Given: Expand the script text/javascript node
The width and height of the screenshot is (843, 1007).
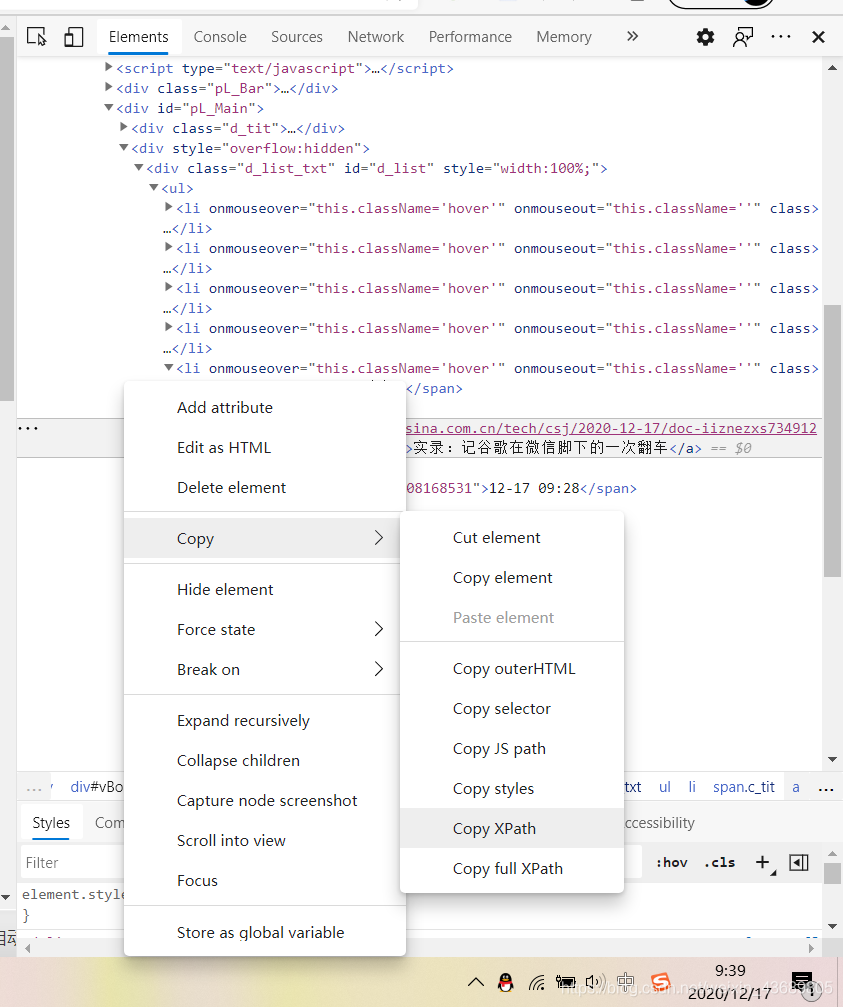Looking at the screenshot, I should (x=109, y=67).
